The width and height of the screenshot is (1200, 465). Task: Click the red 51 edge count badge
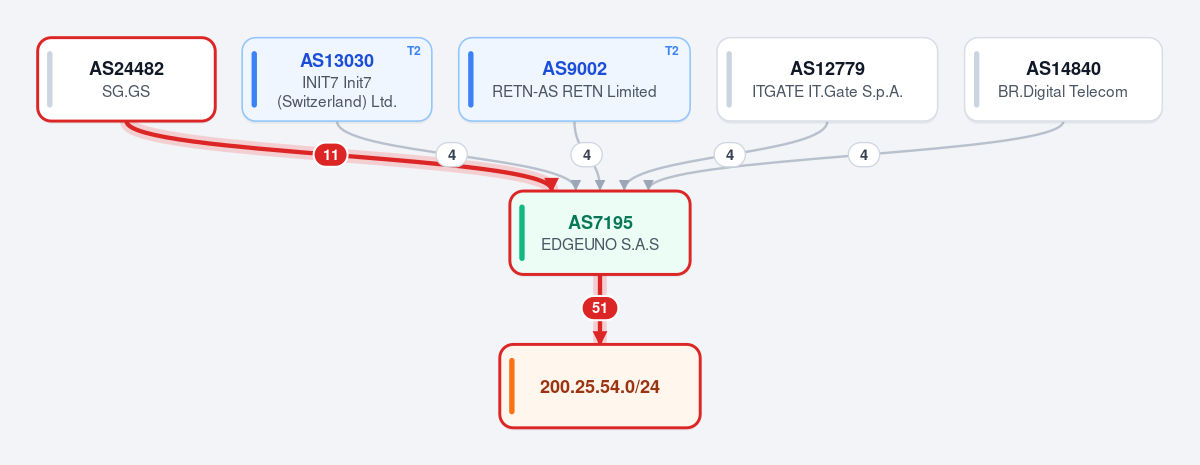tap(600, 308)
